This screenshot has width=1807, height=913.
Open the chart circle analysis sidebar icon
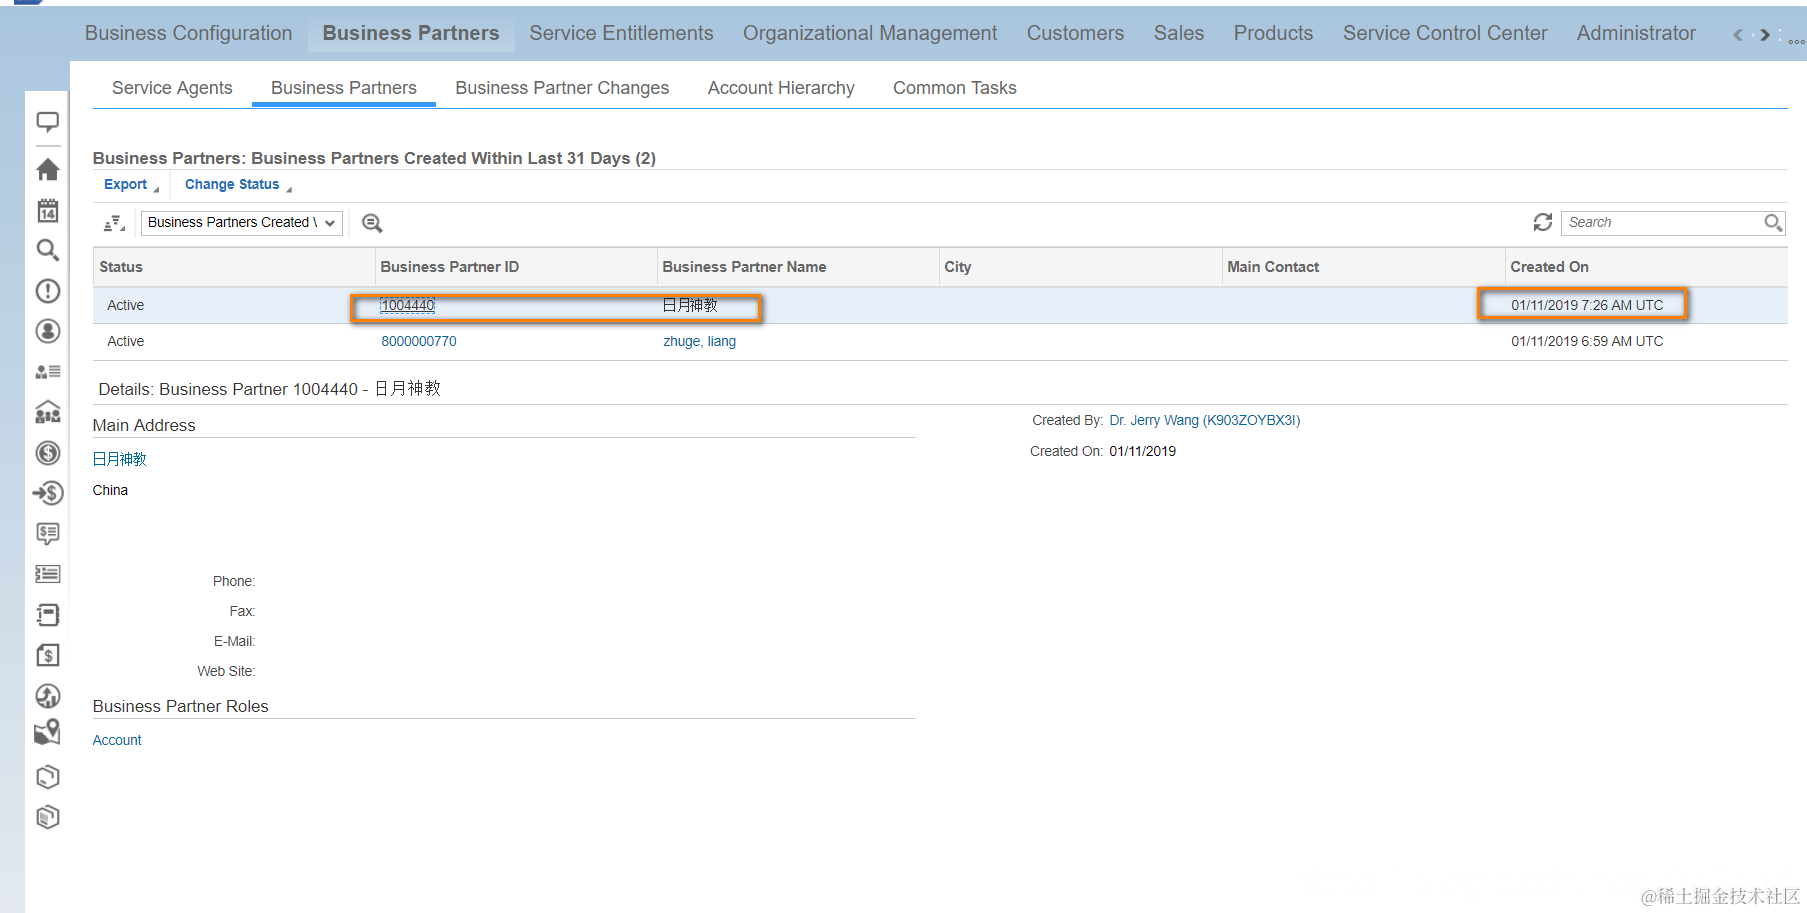[x=47, y=696]
